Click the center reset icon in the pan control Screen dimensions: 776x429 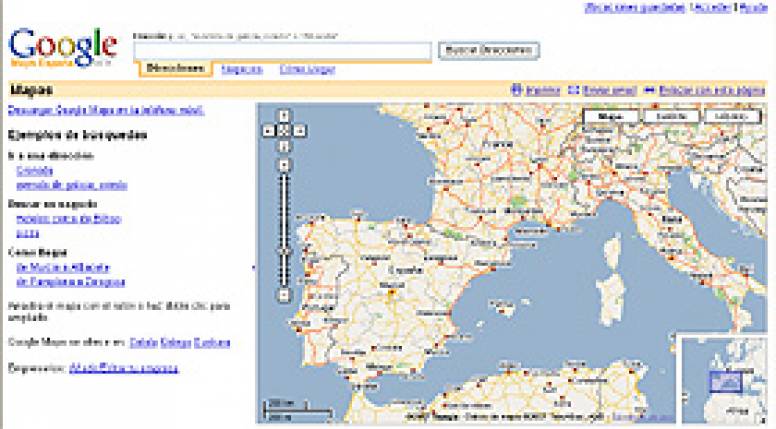click(284, 130)
